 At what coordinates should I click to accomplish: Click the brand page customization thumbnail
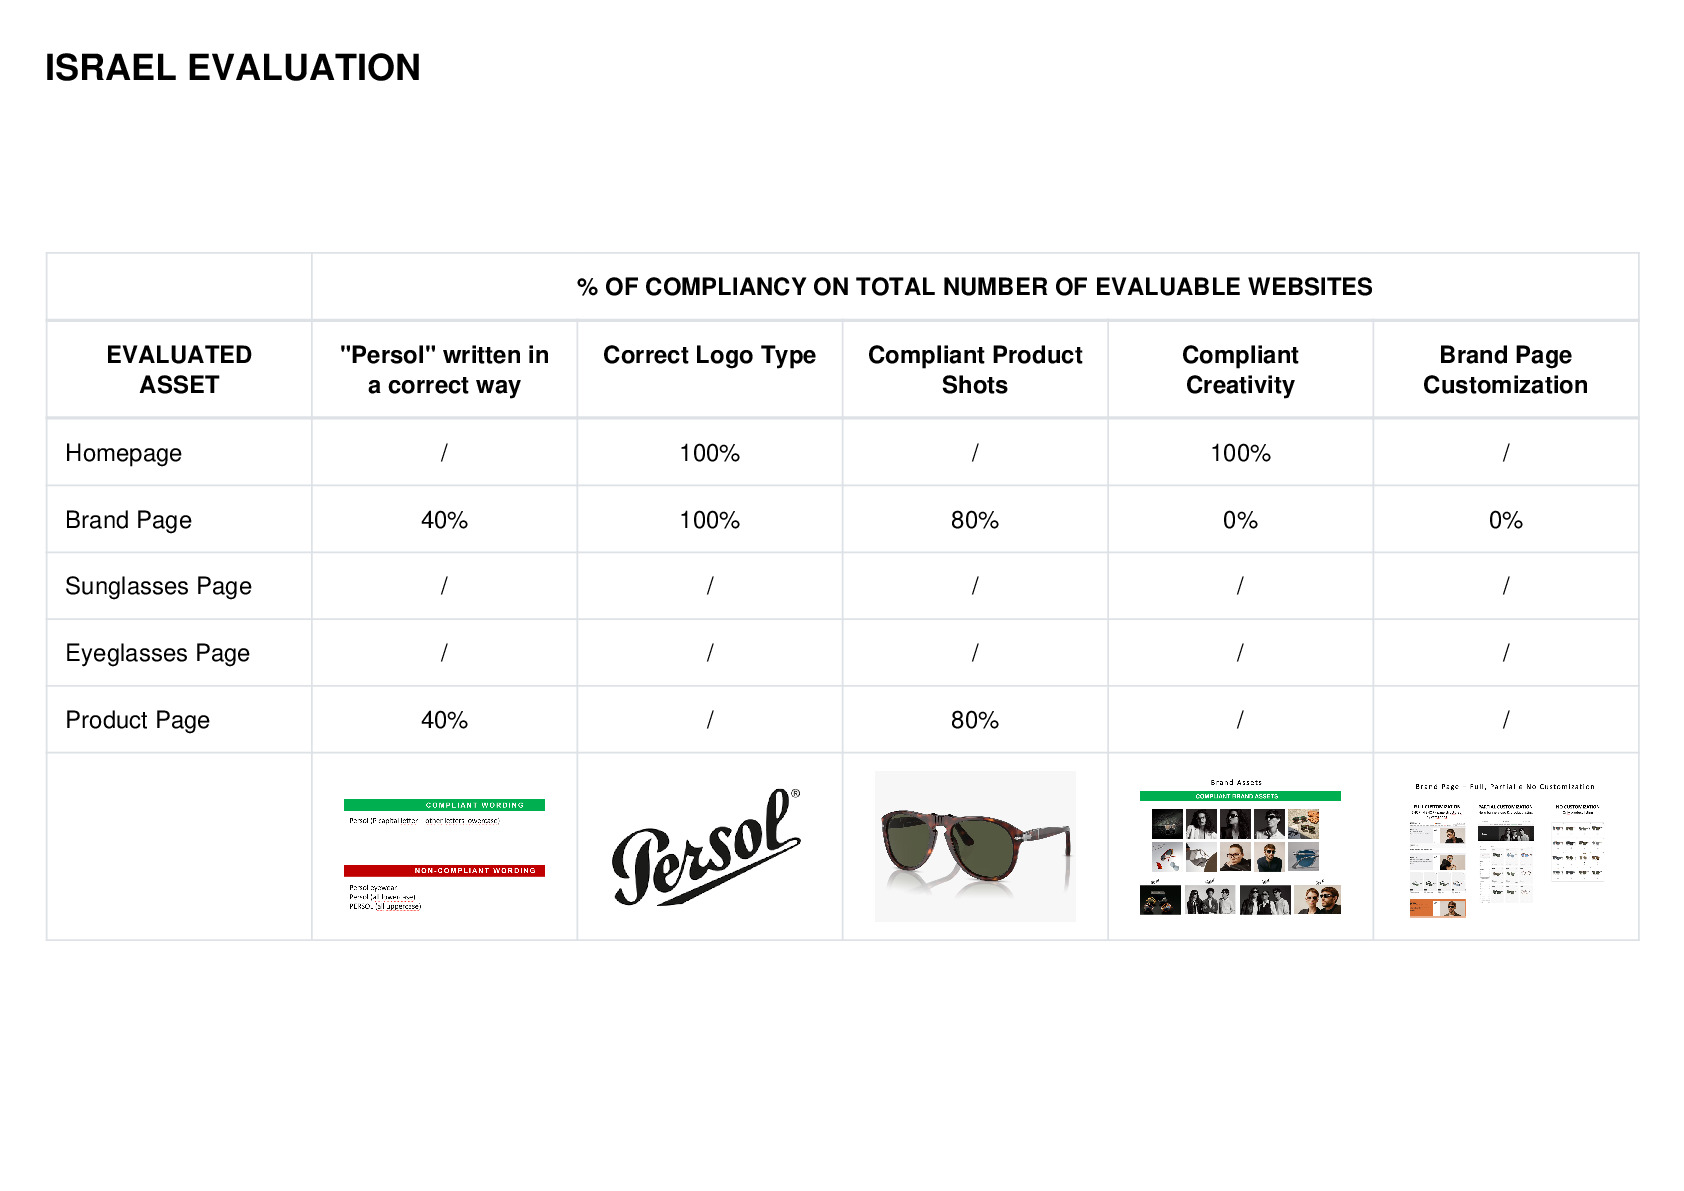pyautogui.click(x=1506, y=850)
